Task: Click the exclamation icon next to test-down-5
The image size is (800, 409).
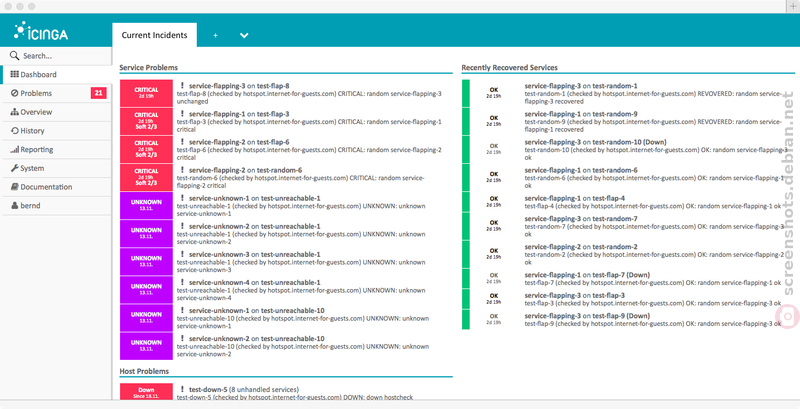Action: click(182, 389)
